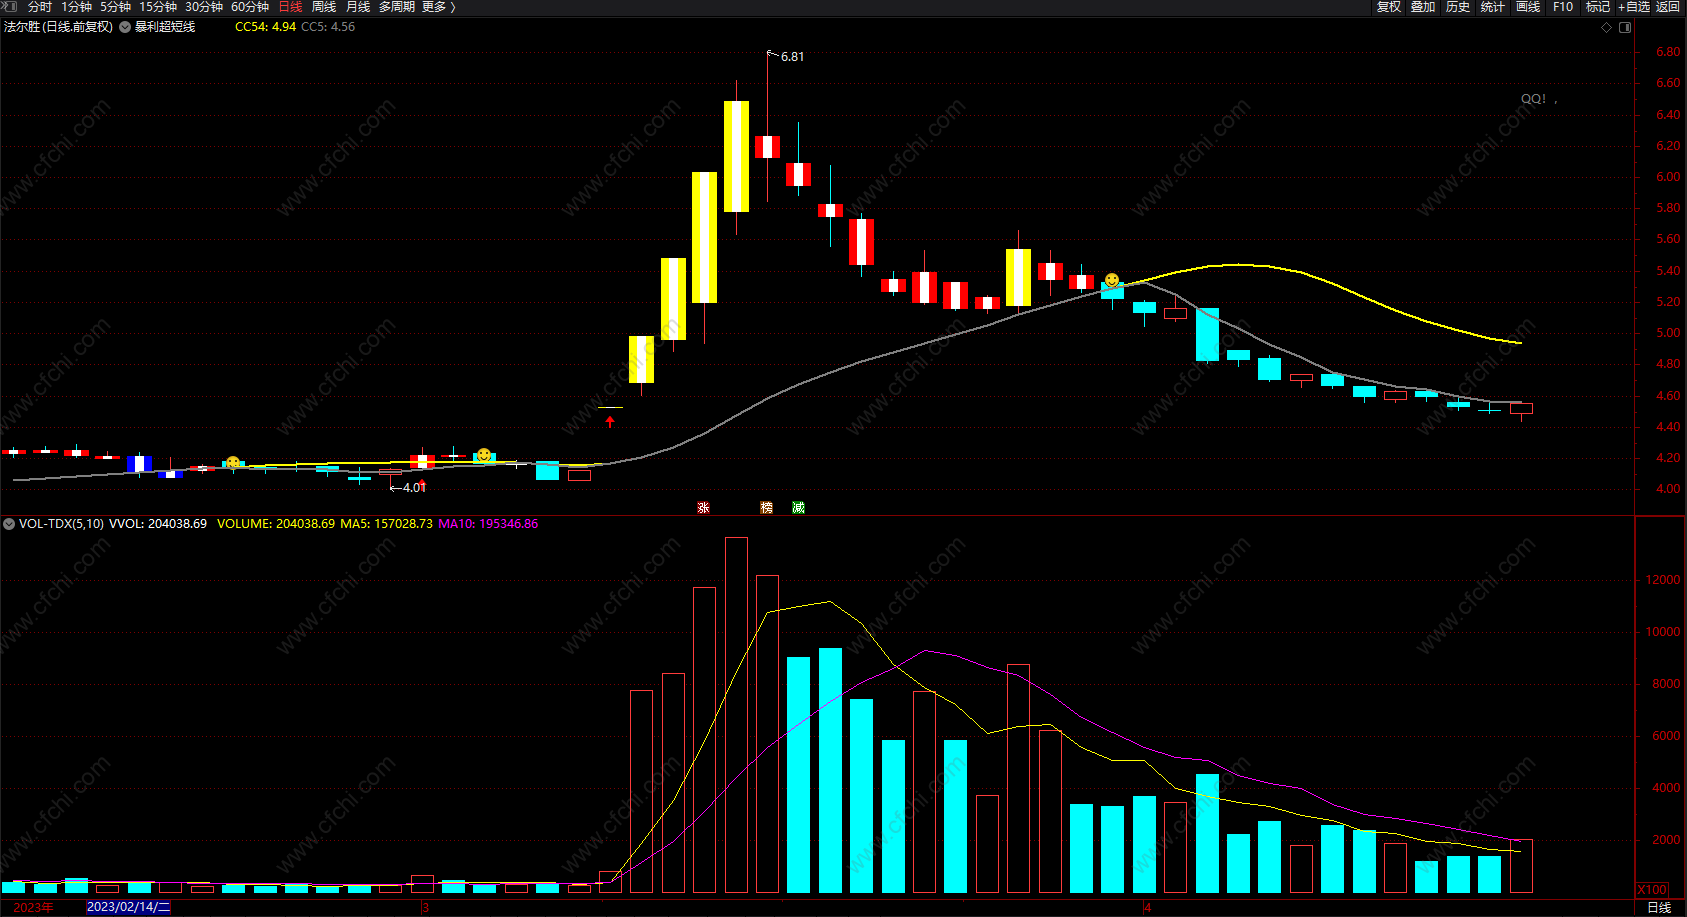Click the tallest volume bar in volume panel

point(736,715)
